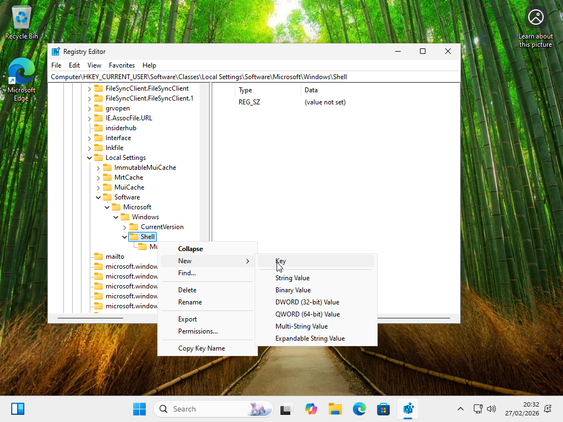Choose QWORD (64-bit) Value
Image resolution: width=563 pixels, height=422 pixels.
point(316,314)
